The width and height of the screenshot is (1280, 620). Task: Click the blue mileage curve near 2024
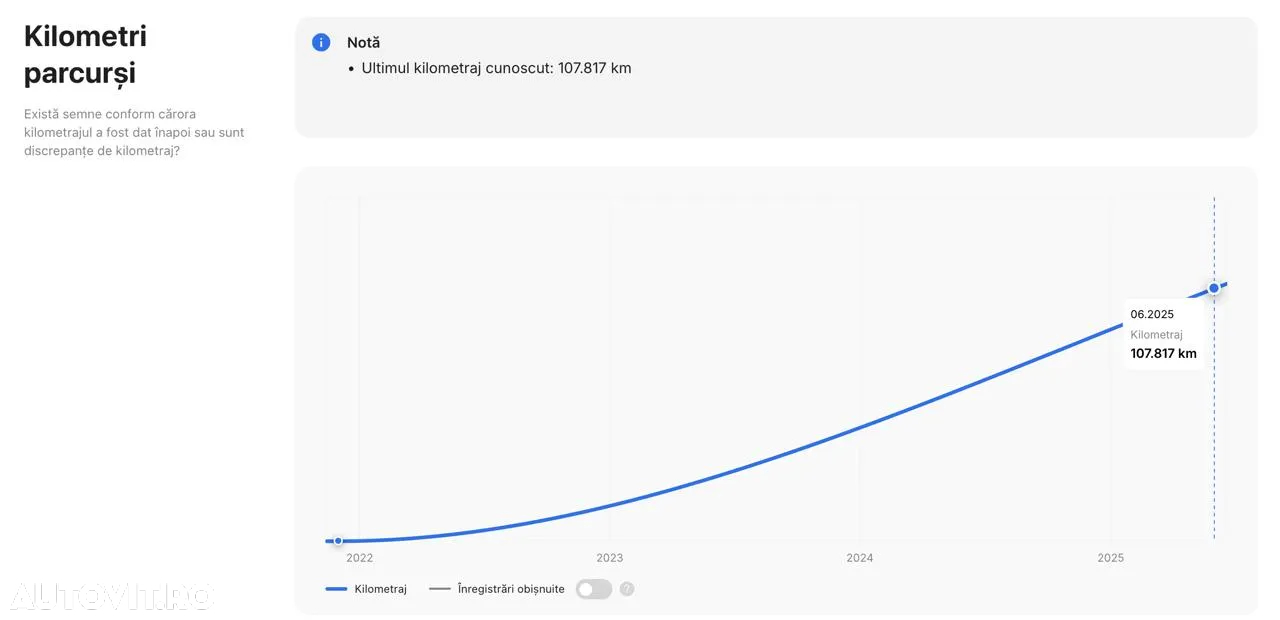point(859,428)
